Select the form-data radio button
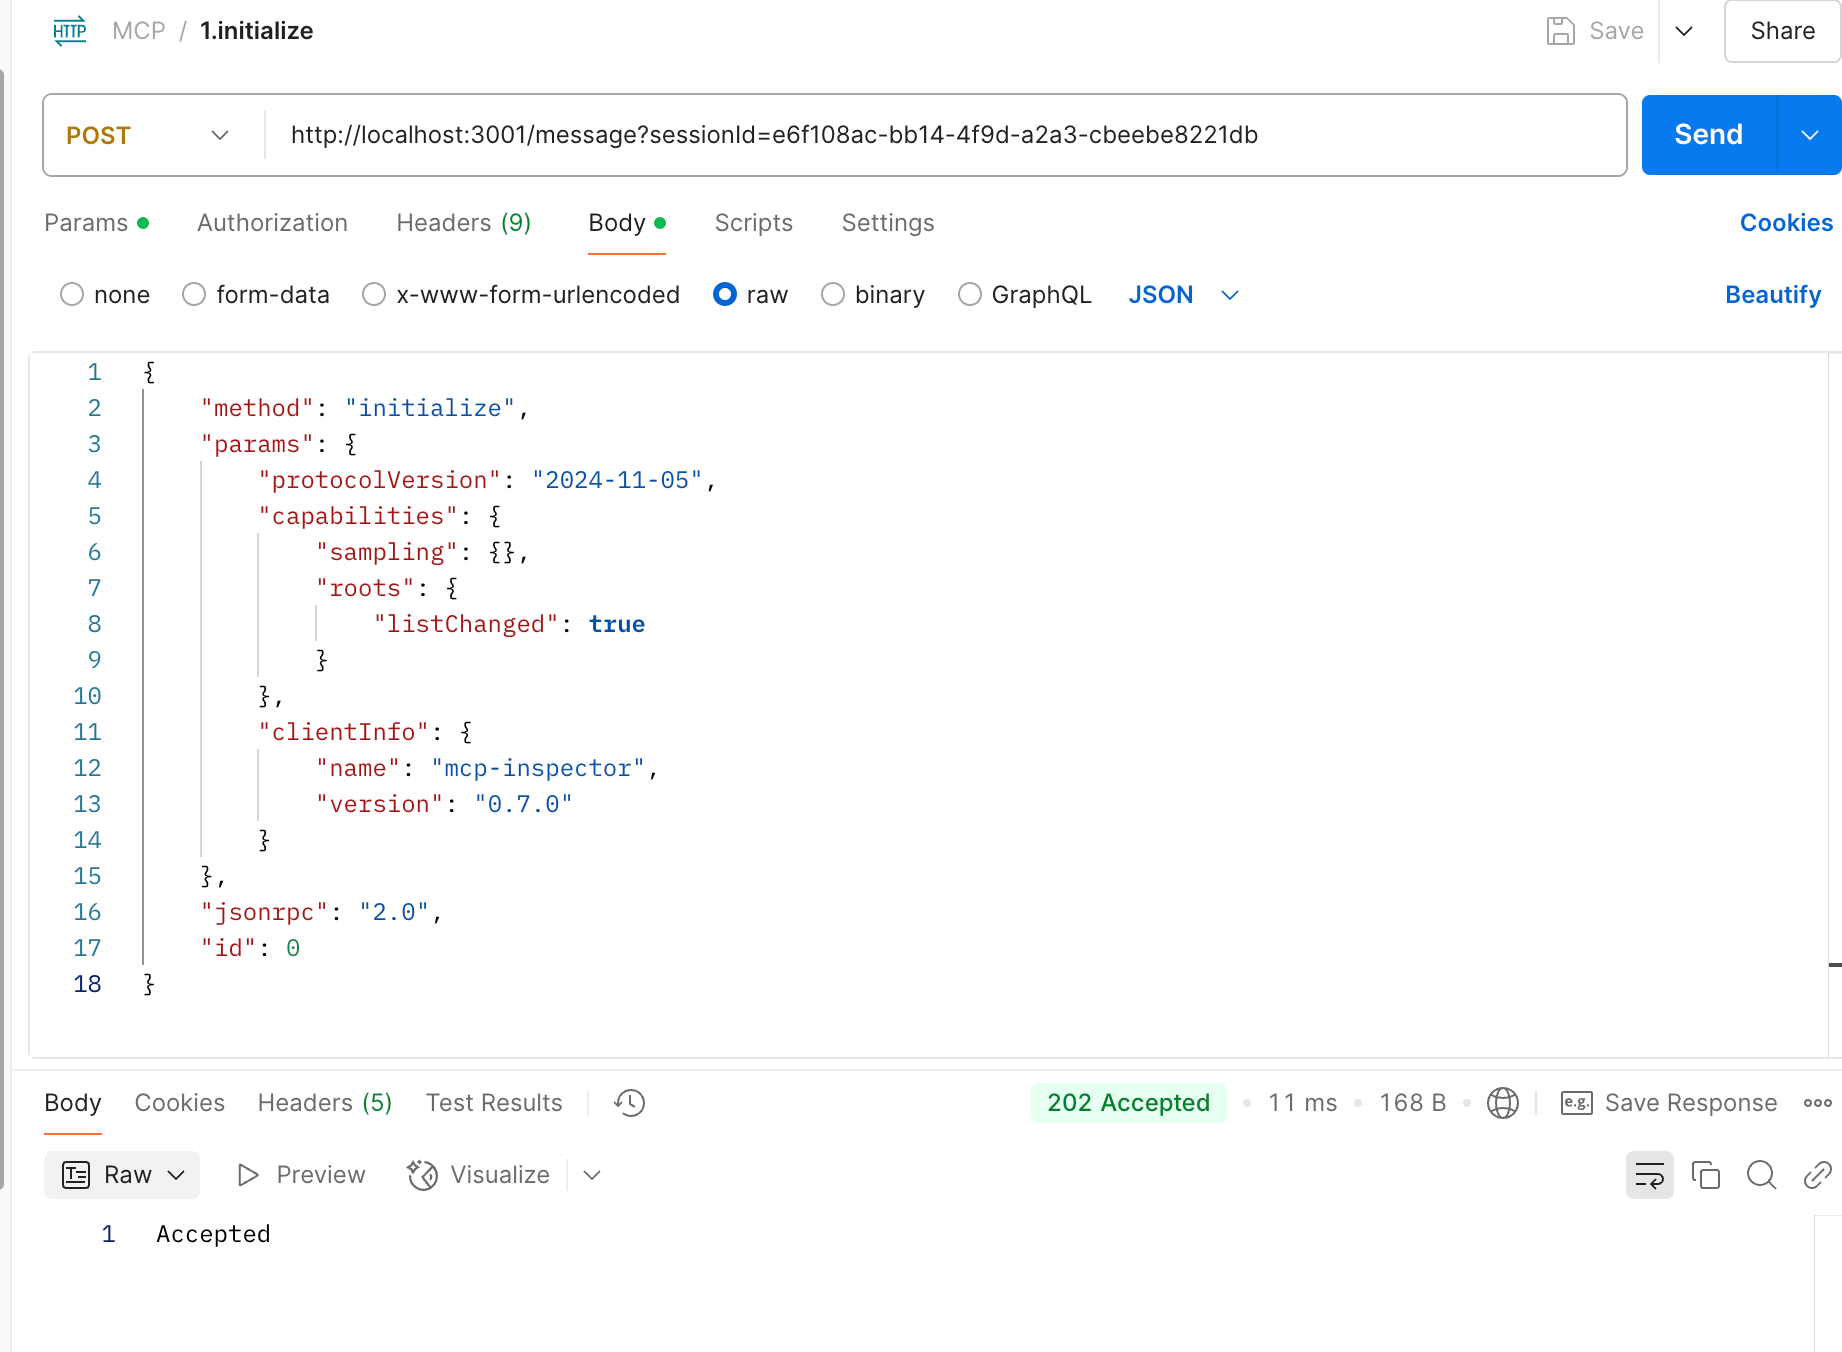Viewport: 1842px width, 1352px height. click(194, 294)
